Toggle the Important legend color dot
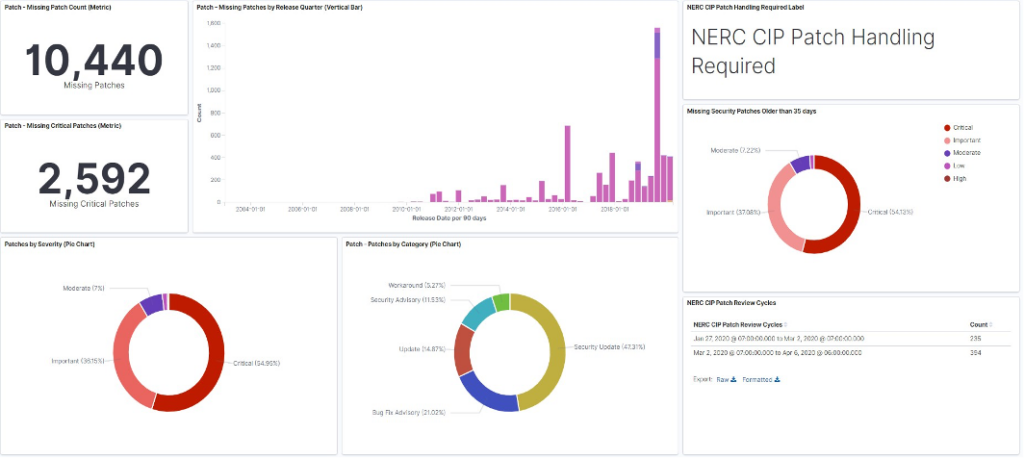The height and width of the screenshot is (459, 1024). pyautogui.click(x=947, y=140)
